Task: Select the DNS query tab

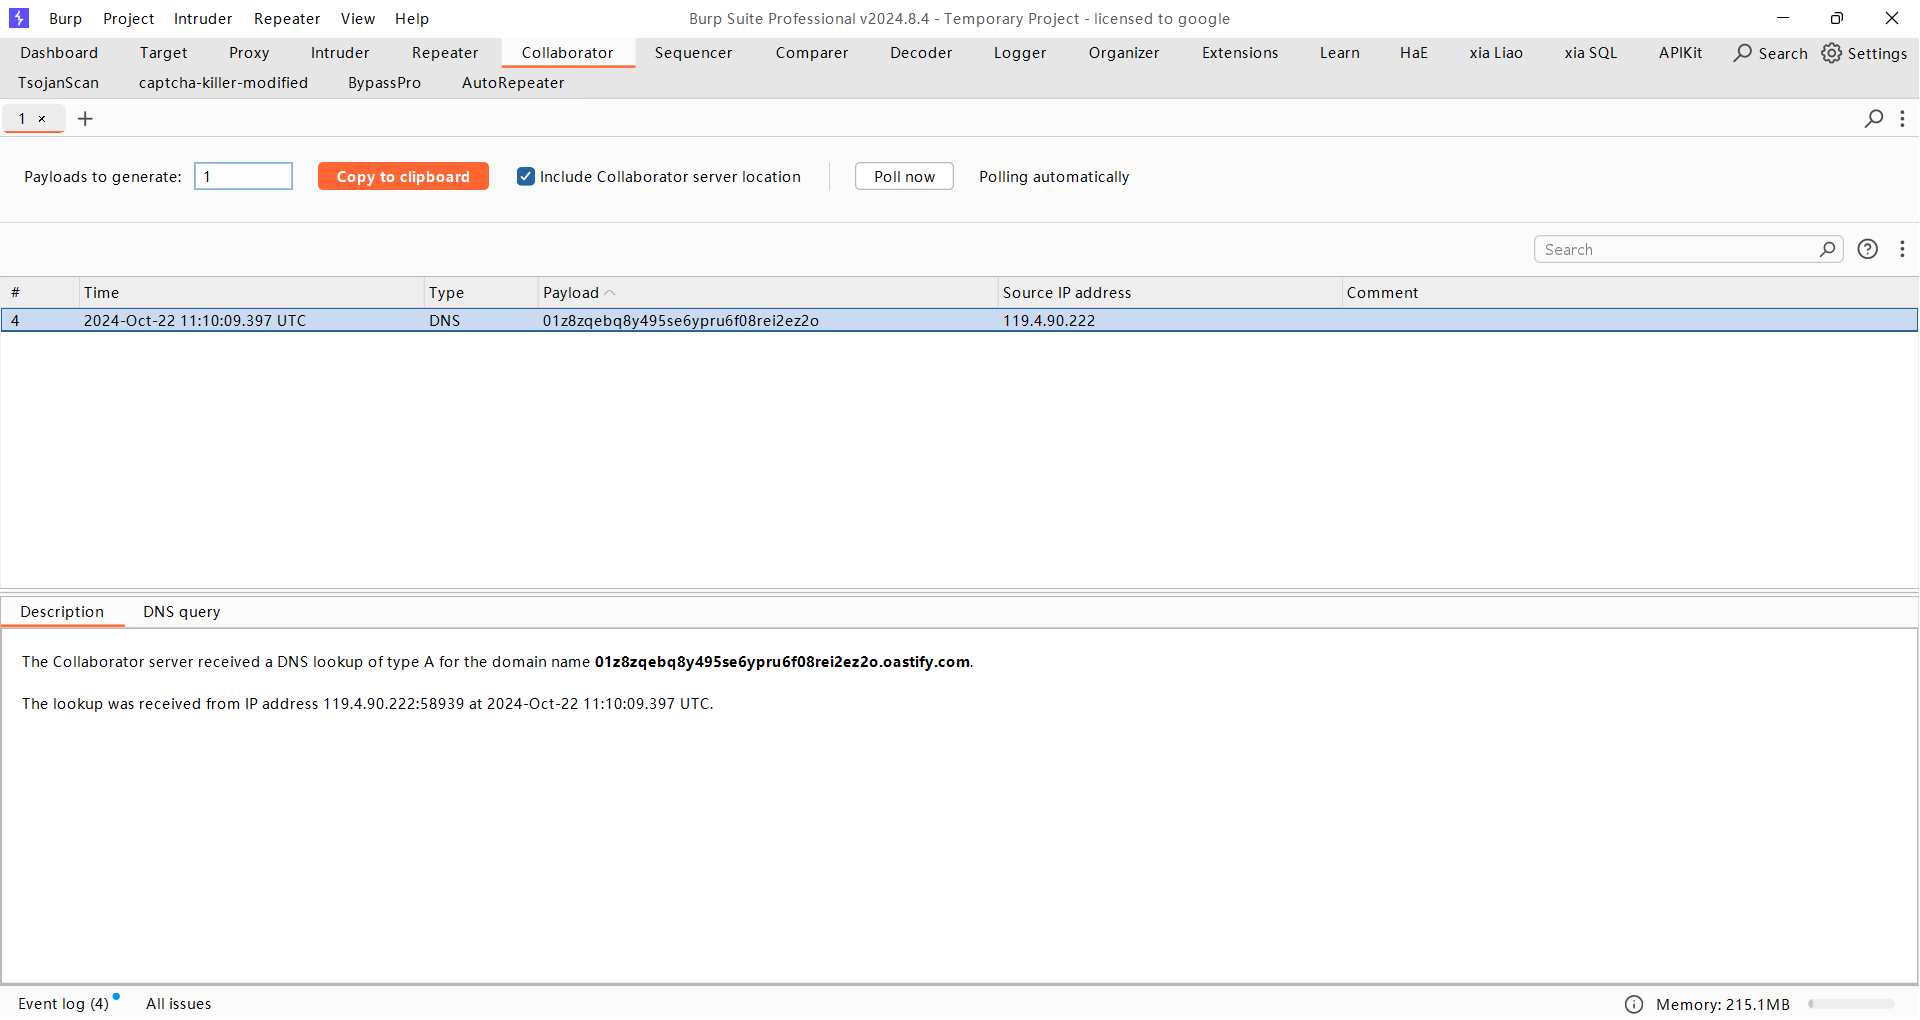Action: point(182,612)
